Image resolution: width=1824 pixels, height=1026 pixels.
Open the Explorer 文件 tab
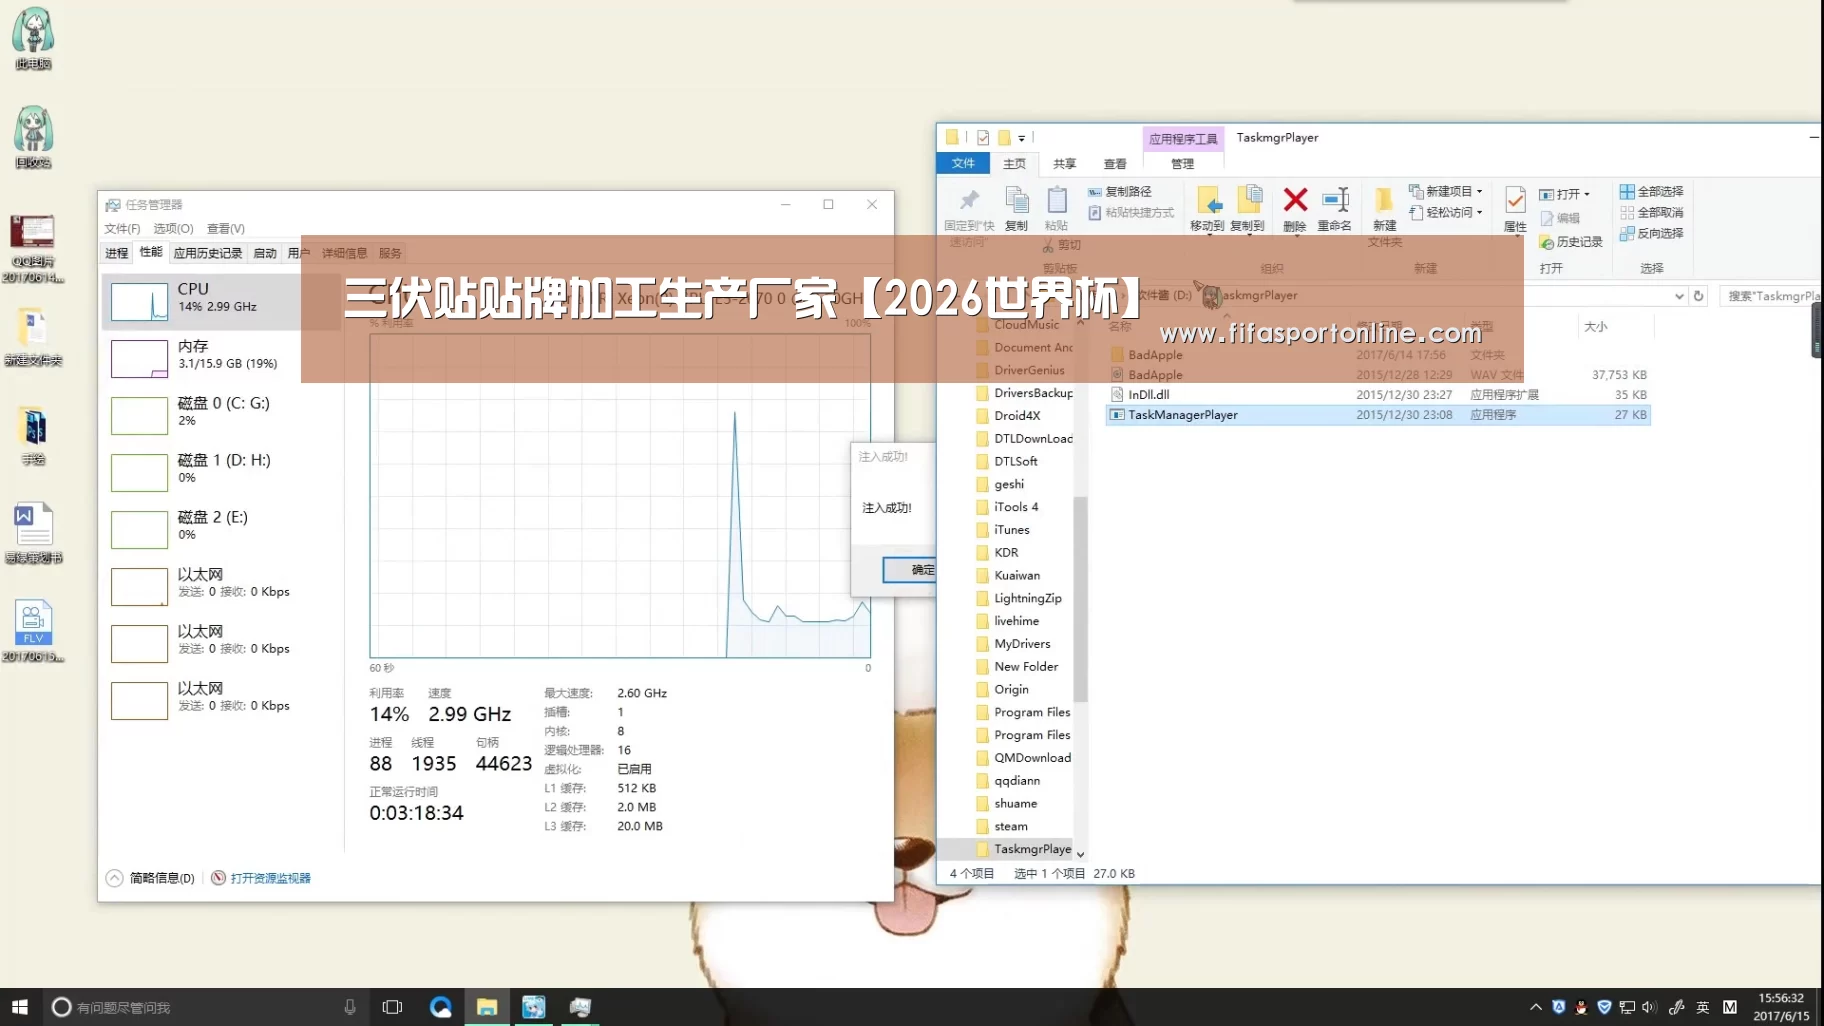[x=963, y=163]
